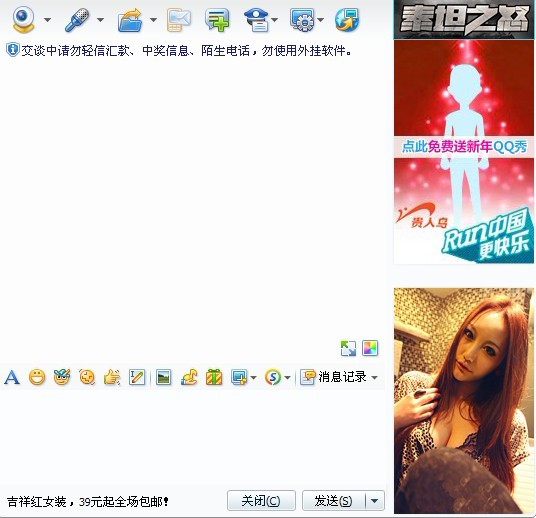Open the colorful skin palette icon

[370, 348]
